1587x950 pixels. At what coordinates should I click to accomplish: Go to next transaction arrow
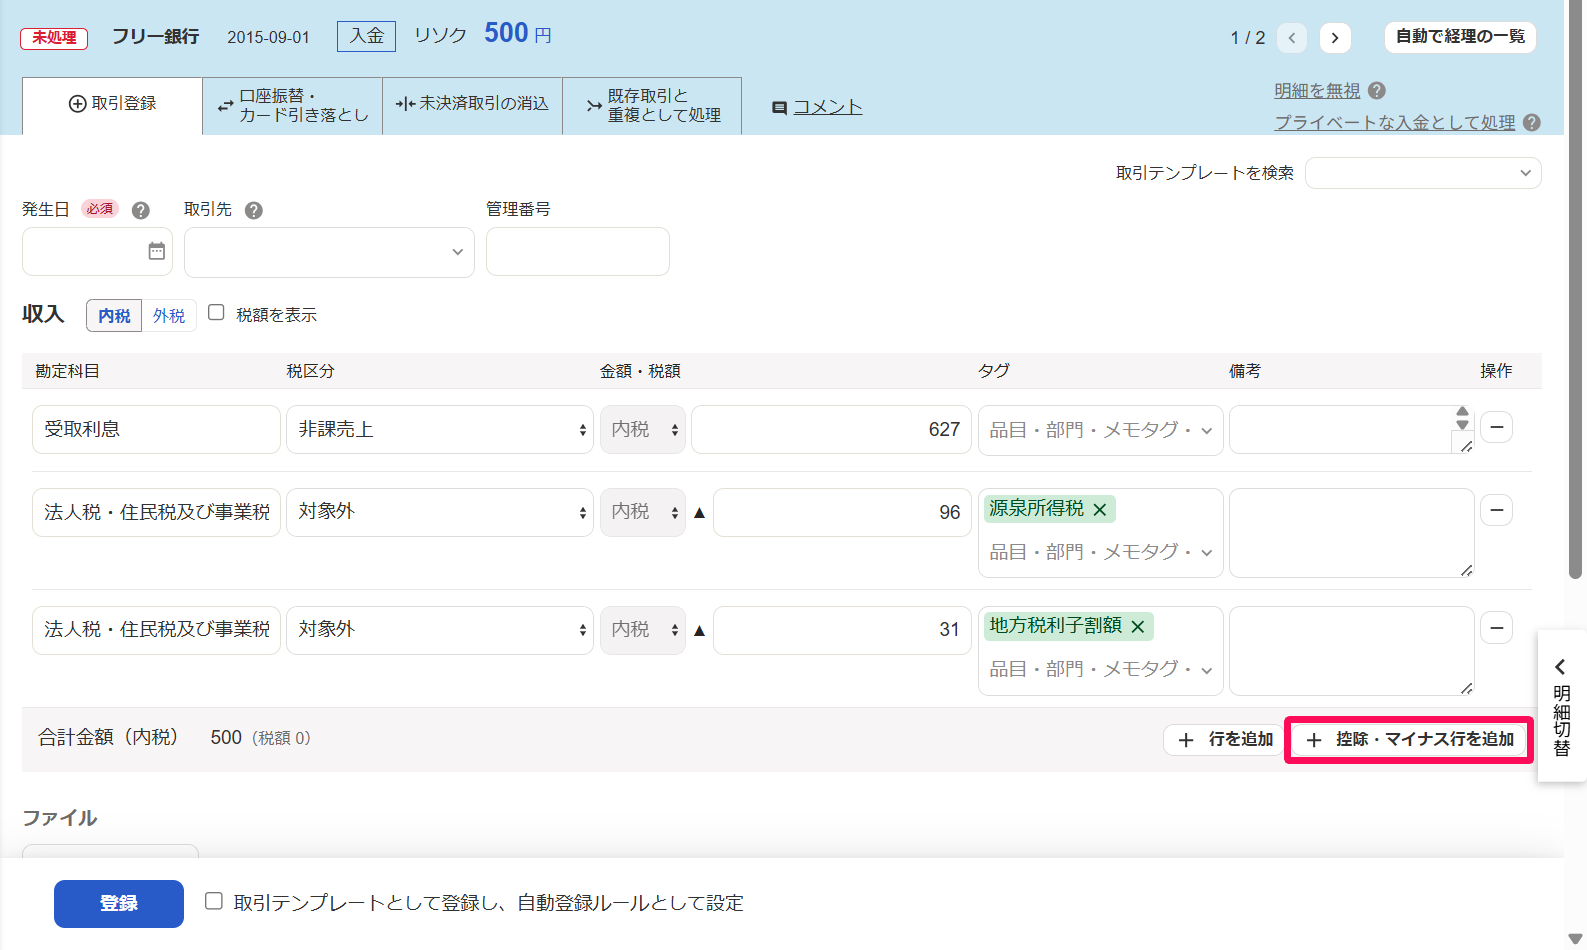1335,38
